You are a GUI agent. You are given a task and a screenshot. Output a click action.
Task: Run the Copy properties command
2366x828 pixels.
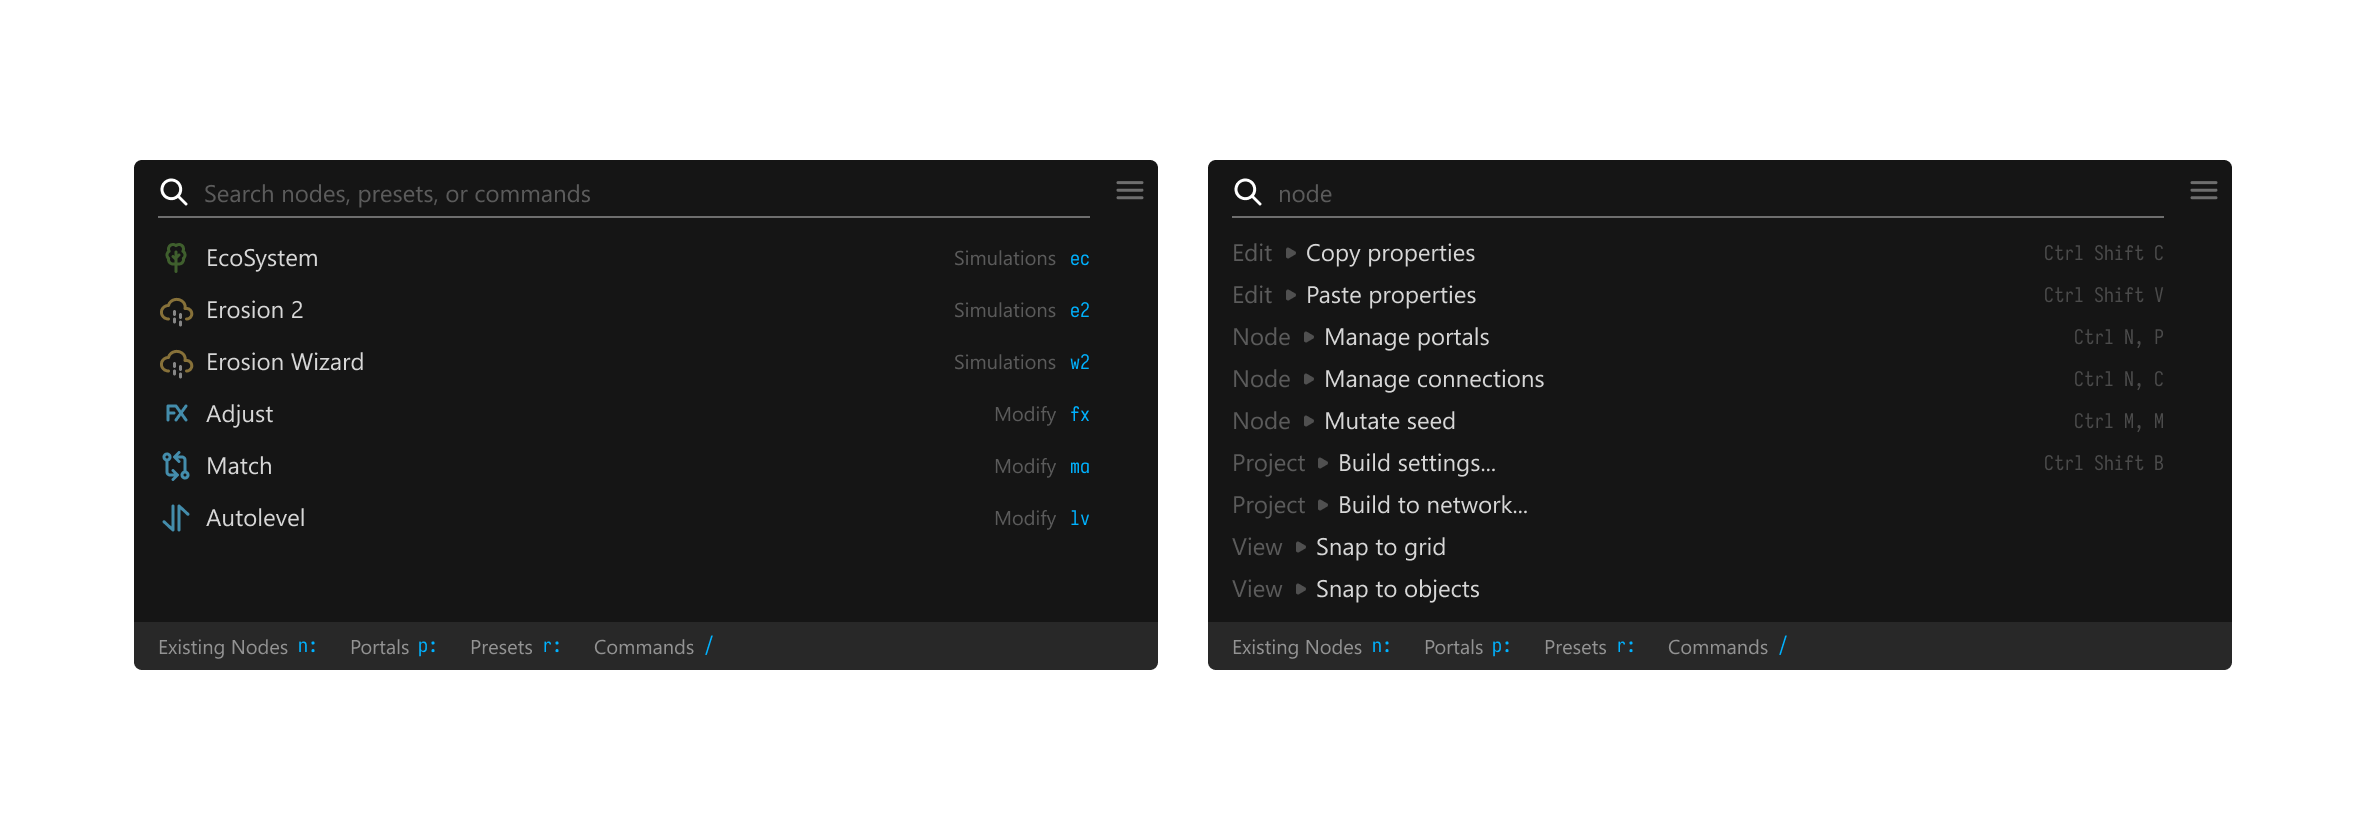click(x=1389, y=254)
